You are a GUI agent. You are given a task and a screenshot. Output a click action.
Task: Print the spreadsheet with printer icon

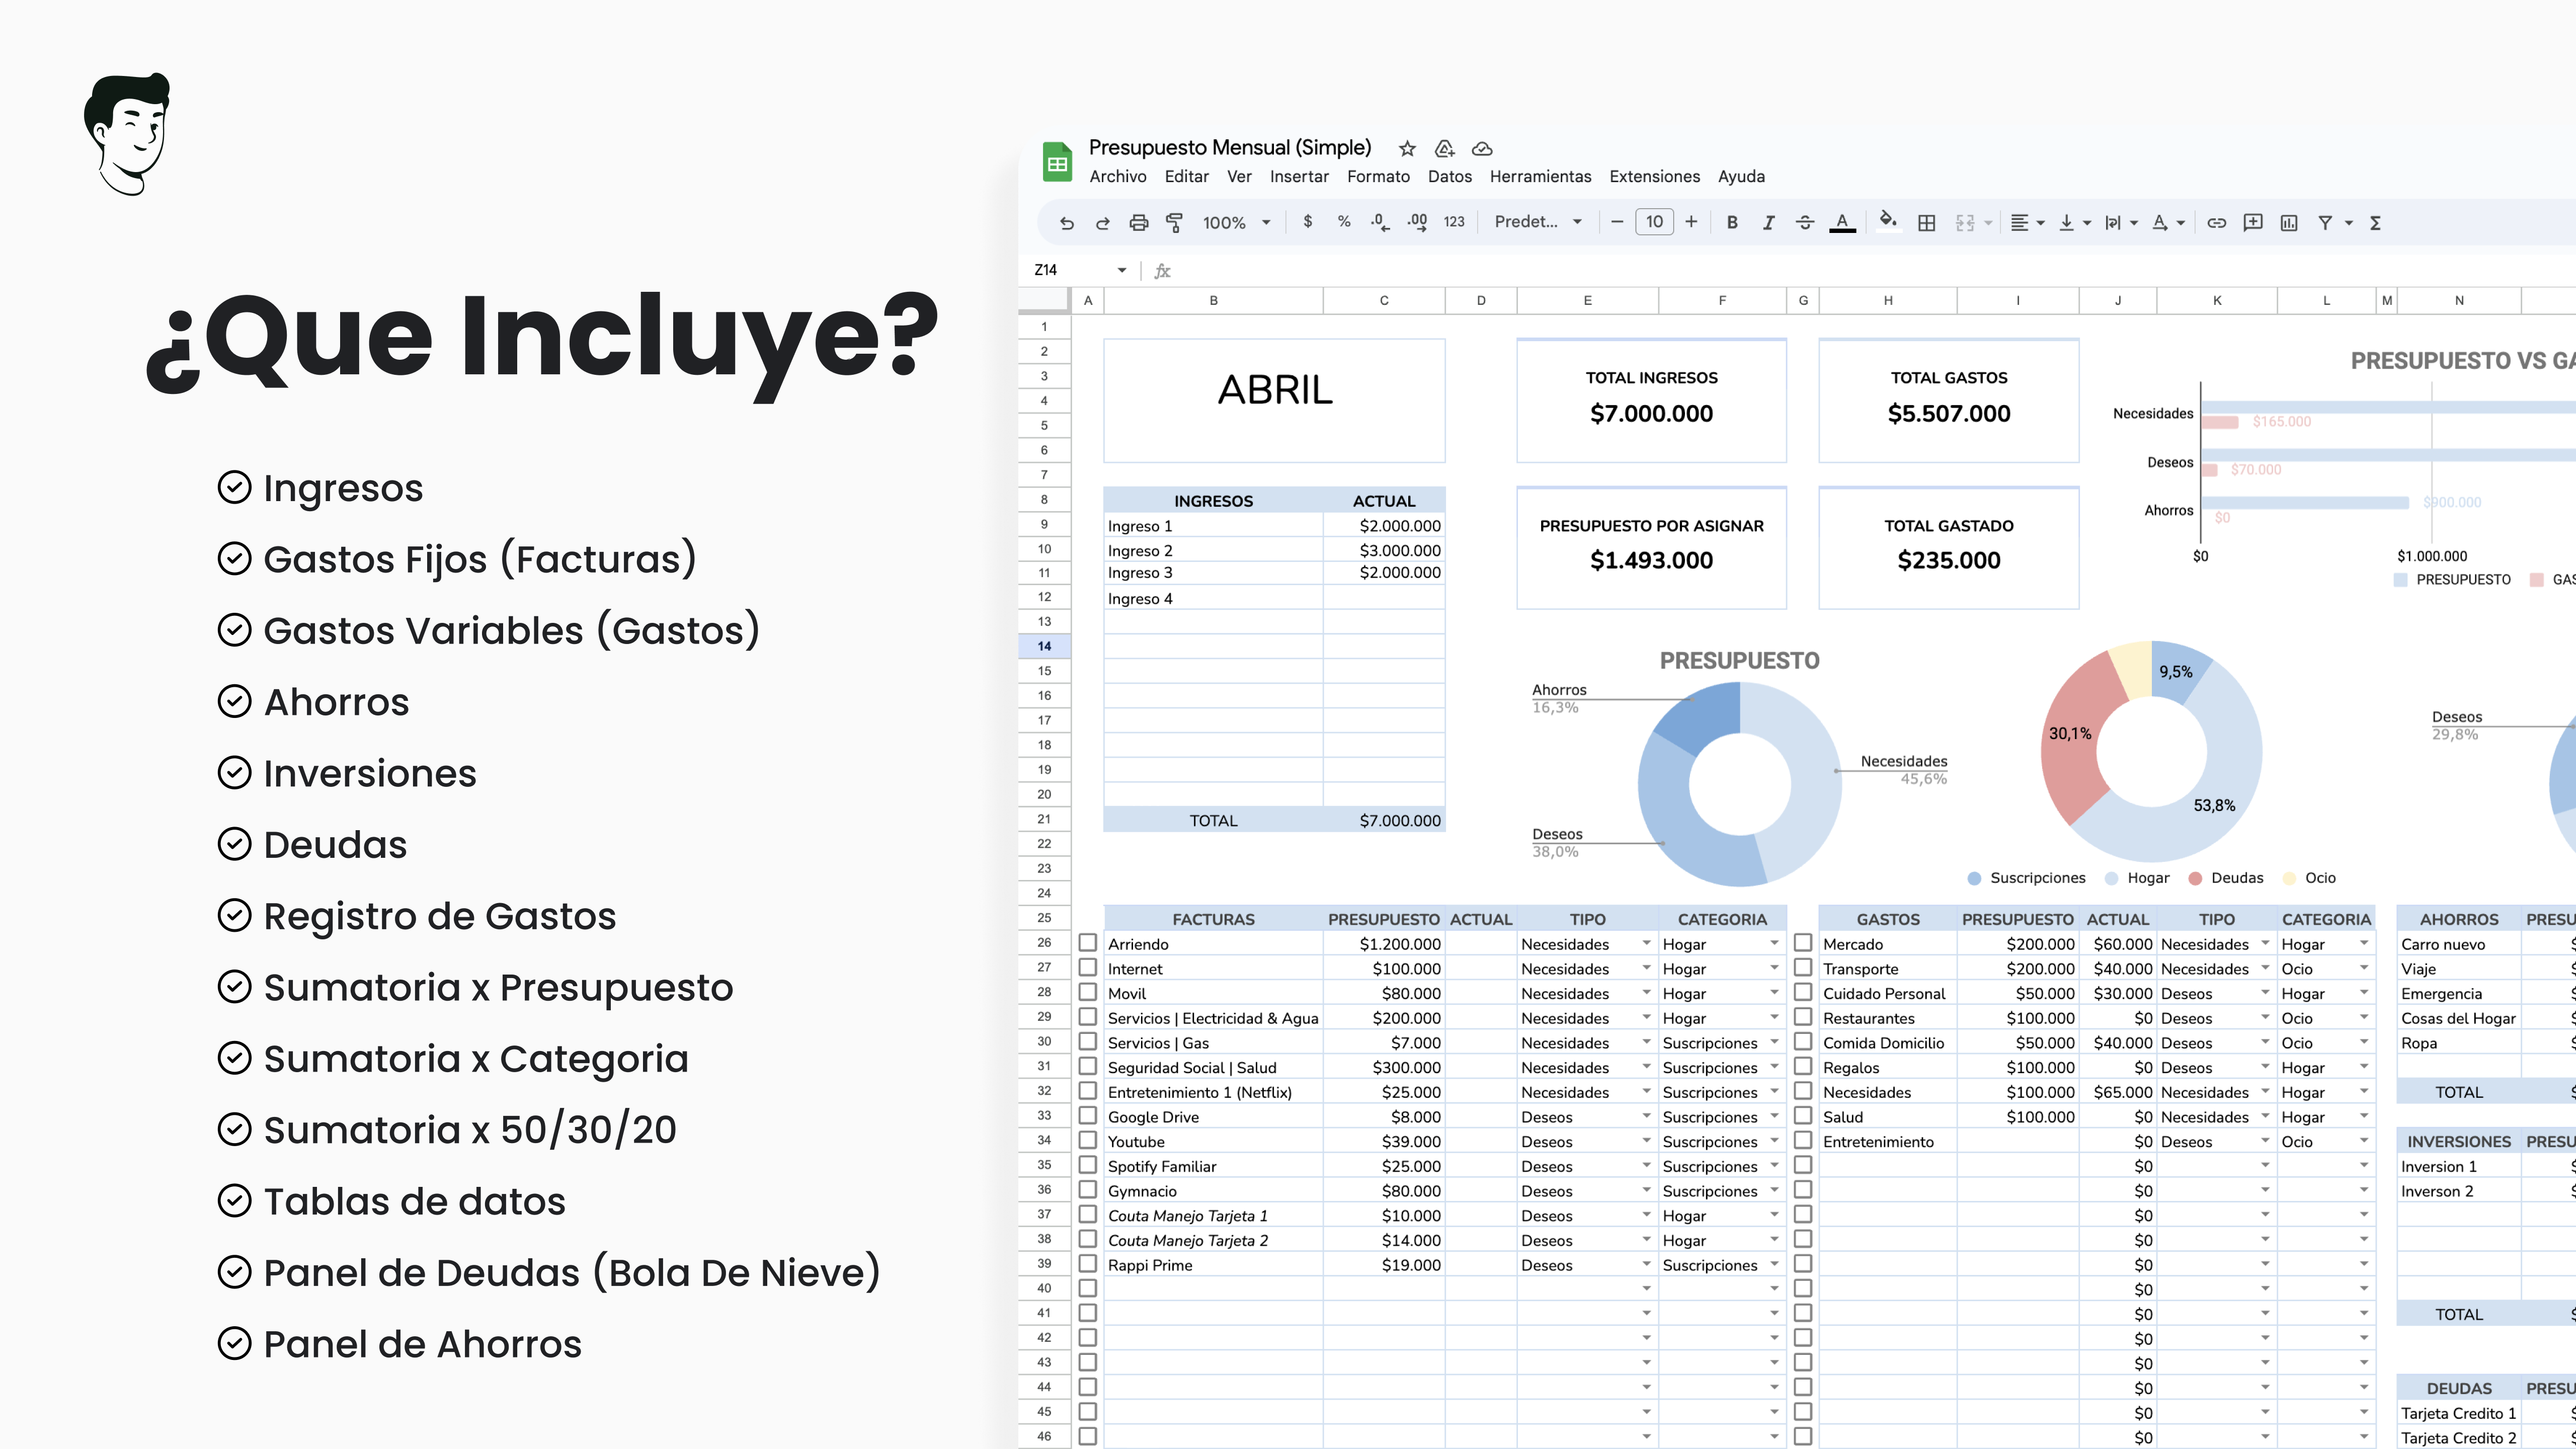click(1138, 223)
